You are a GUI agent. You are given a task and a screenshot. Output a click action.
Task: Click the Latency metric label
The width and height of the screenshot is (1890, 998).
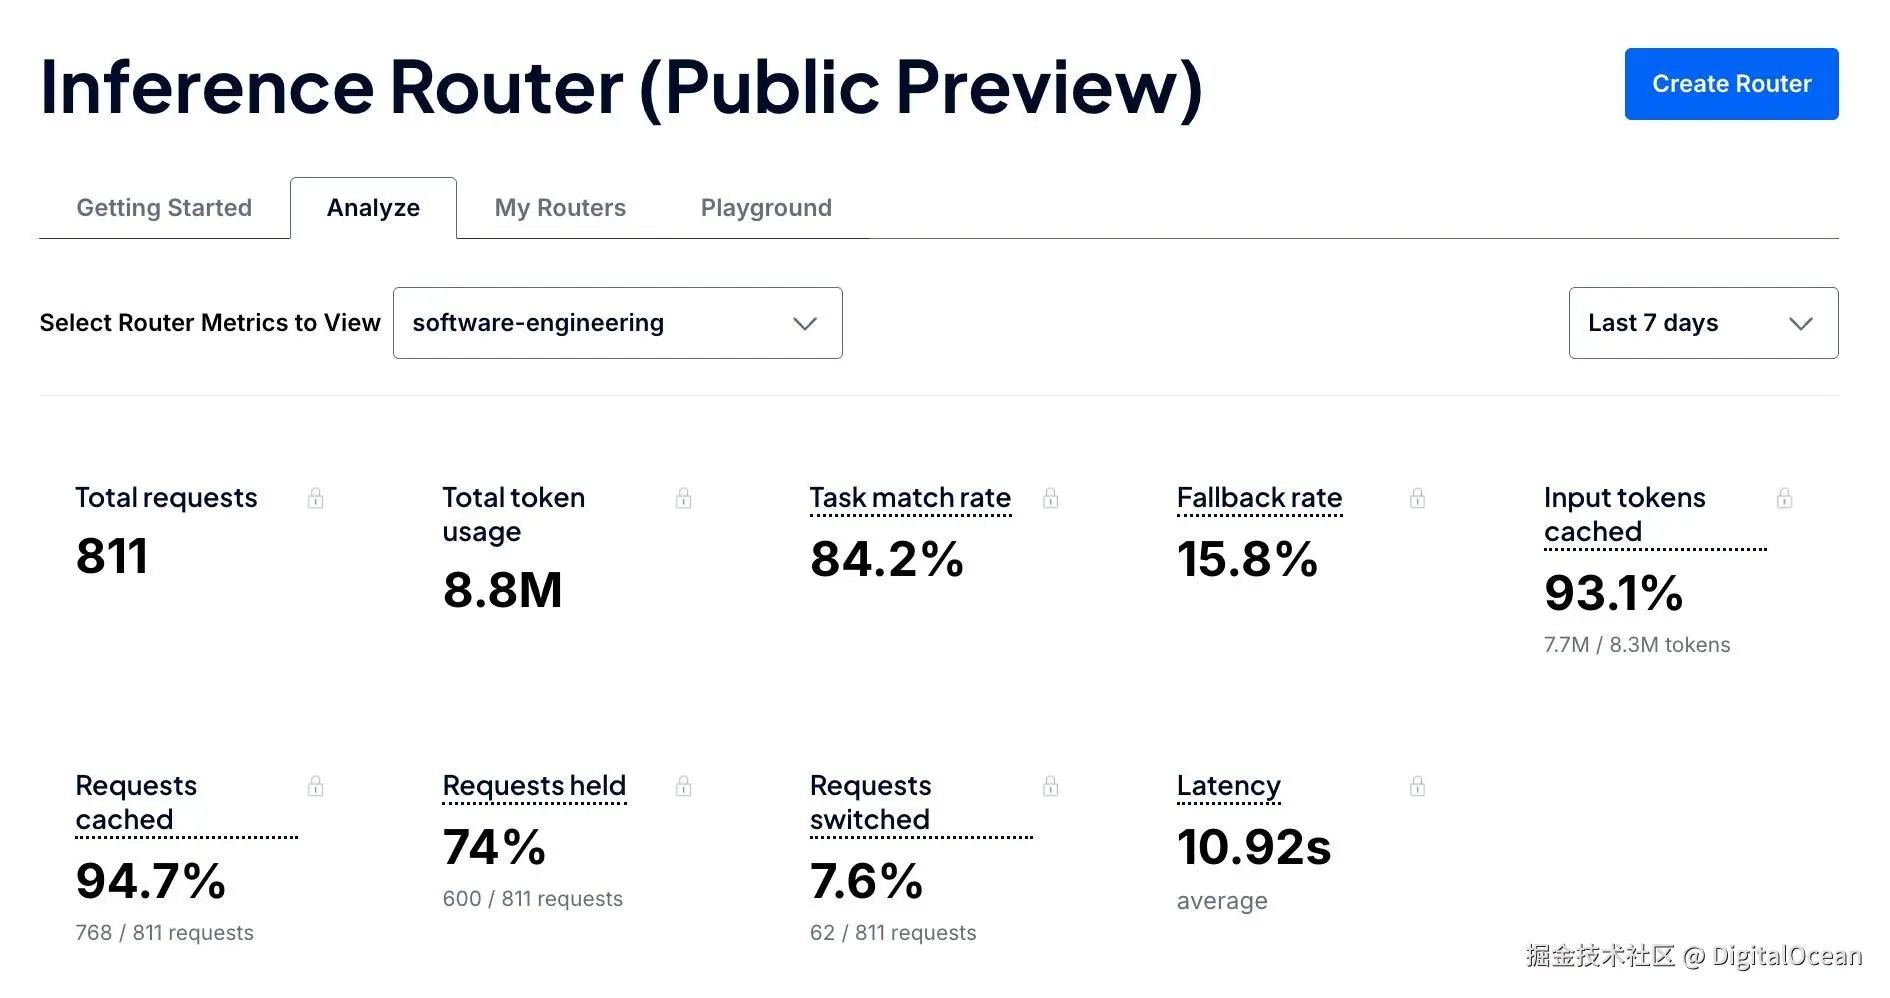(x=1228, y=786)
